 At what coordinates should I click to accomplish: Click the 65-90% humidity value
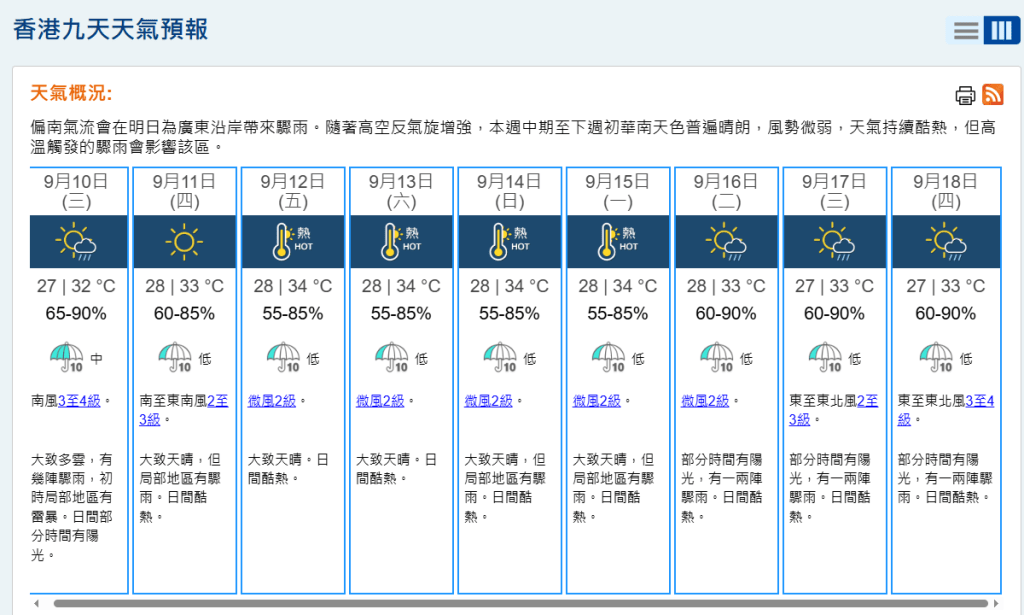pyautogui.click(x=76, y=314)
